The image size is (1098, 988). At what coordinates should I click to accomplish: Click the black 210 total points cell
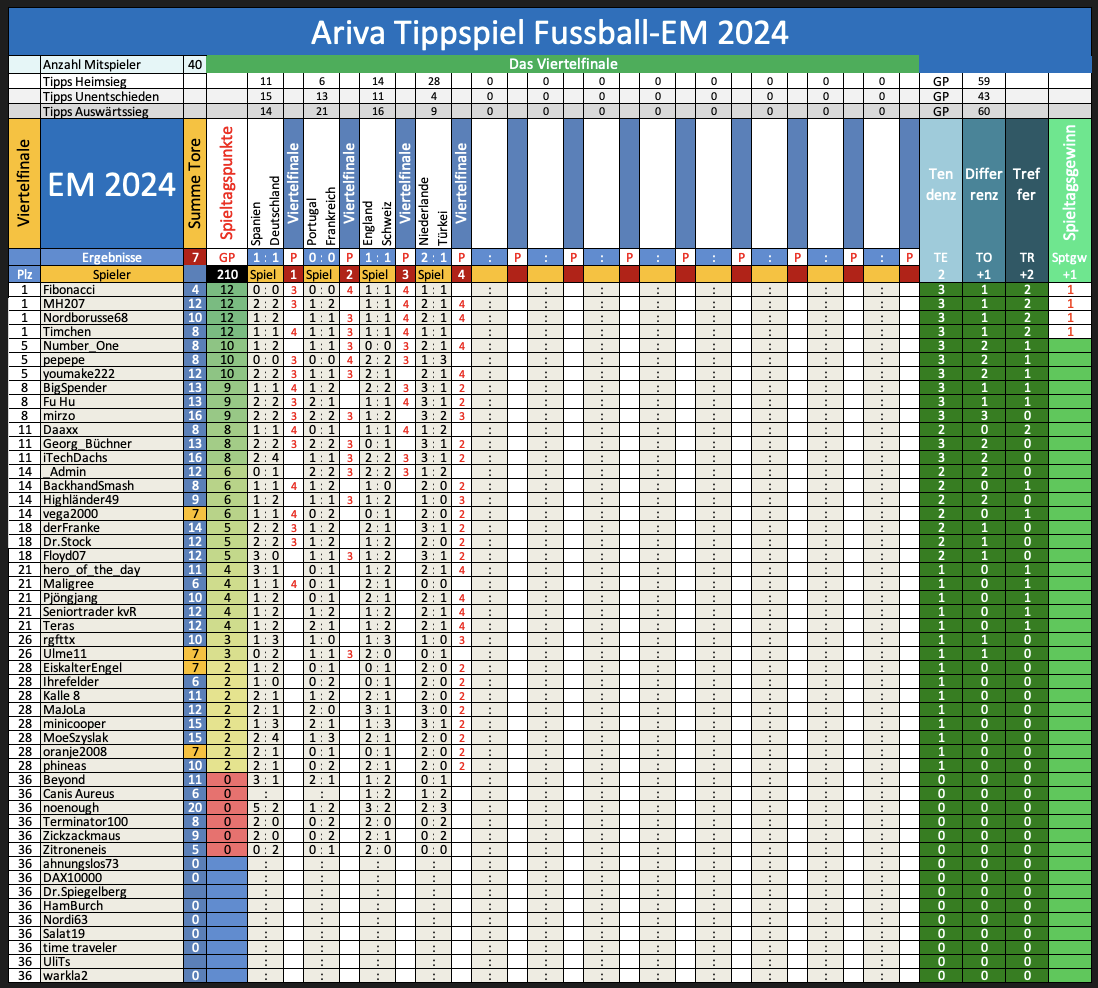(228, 273)
